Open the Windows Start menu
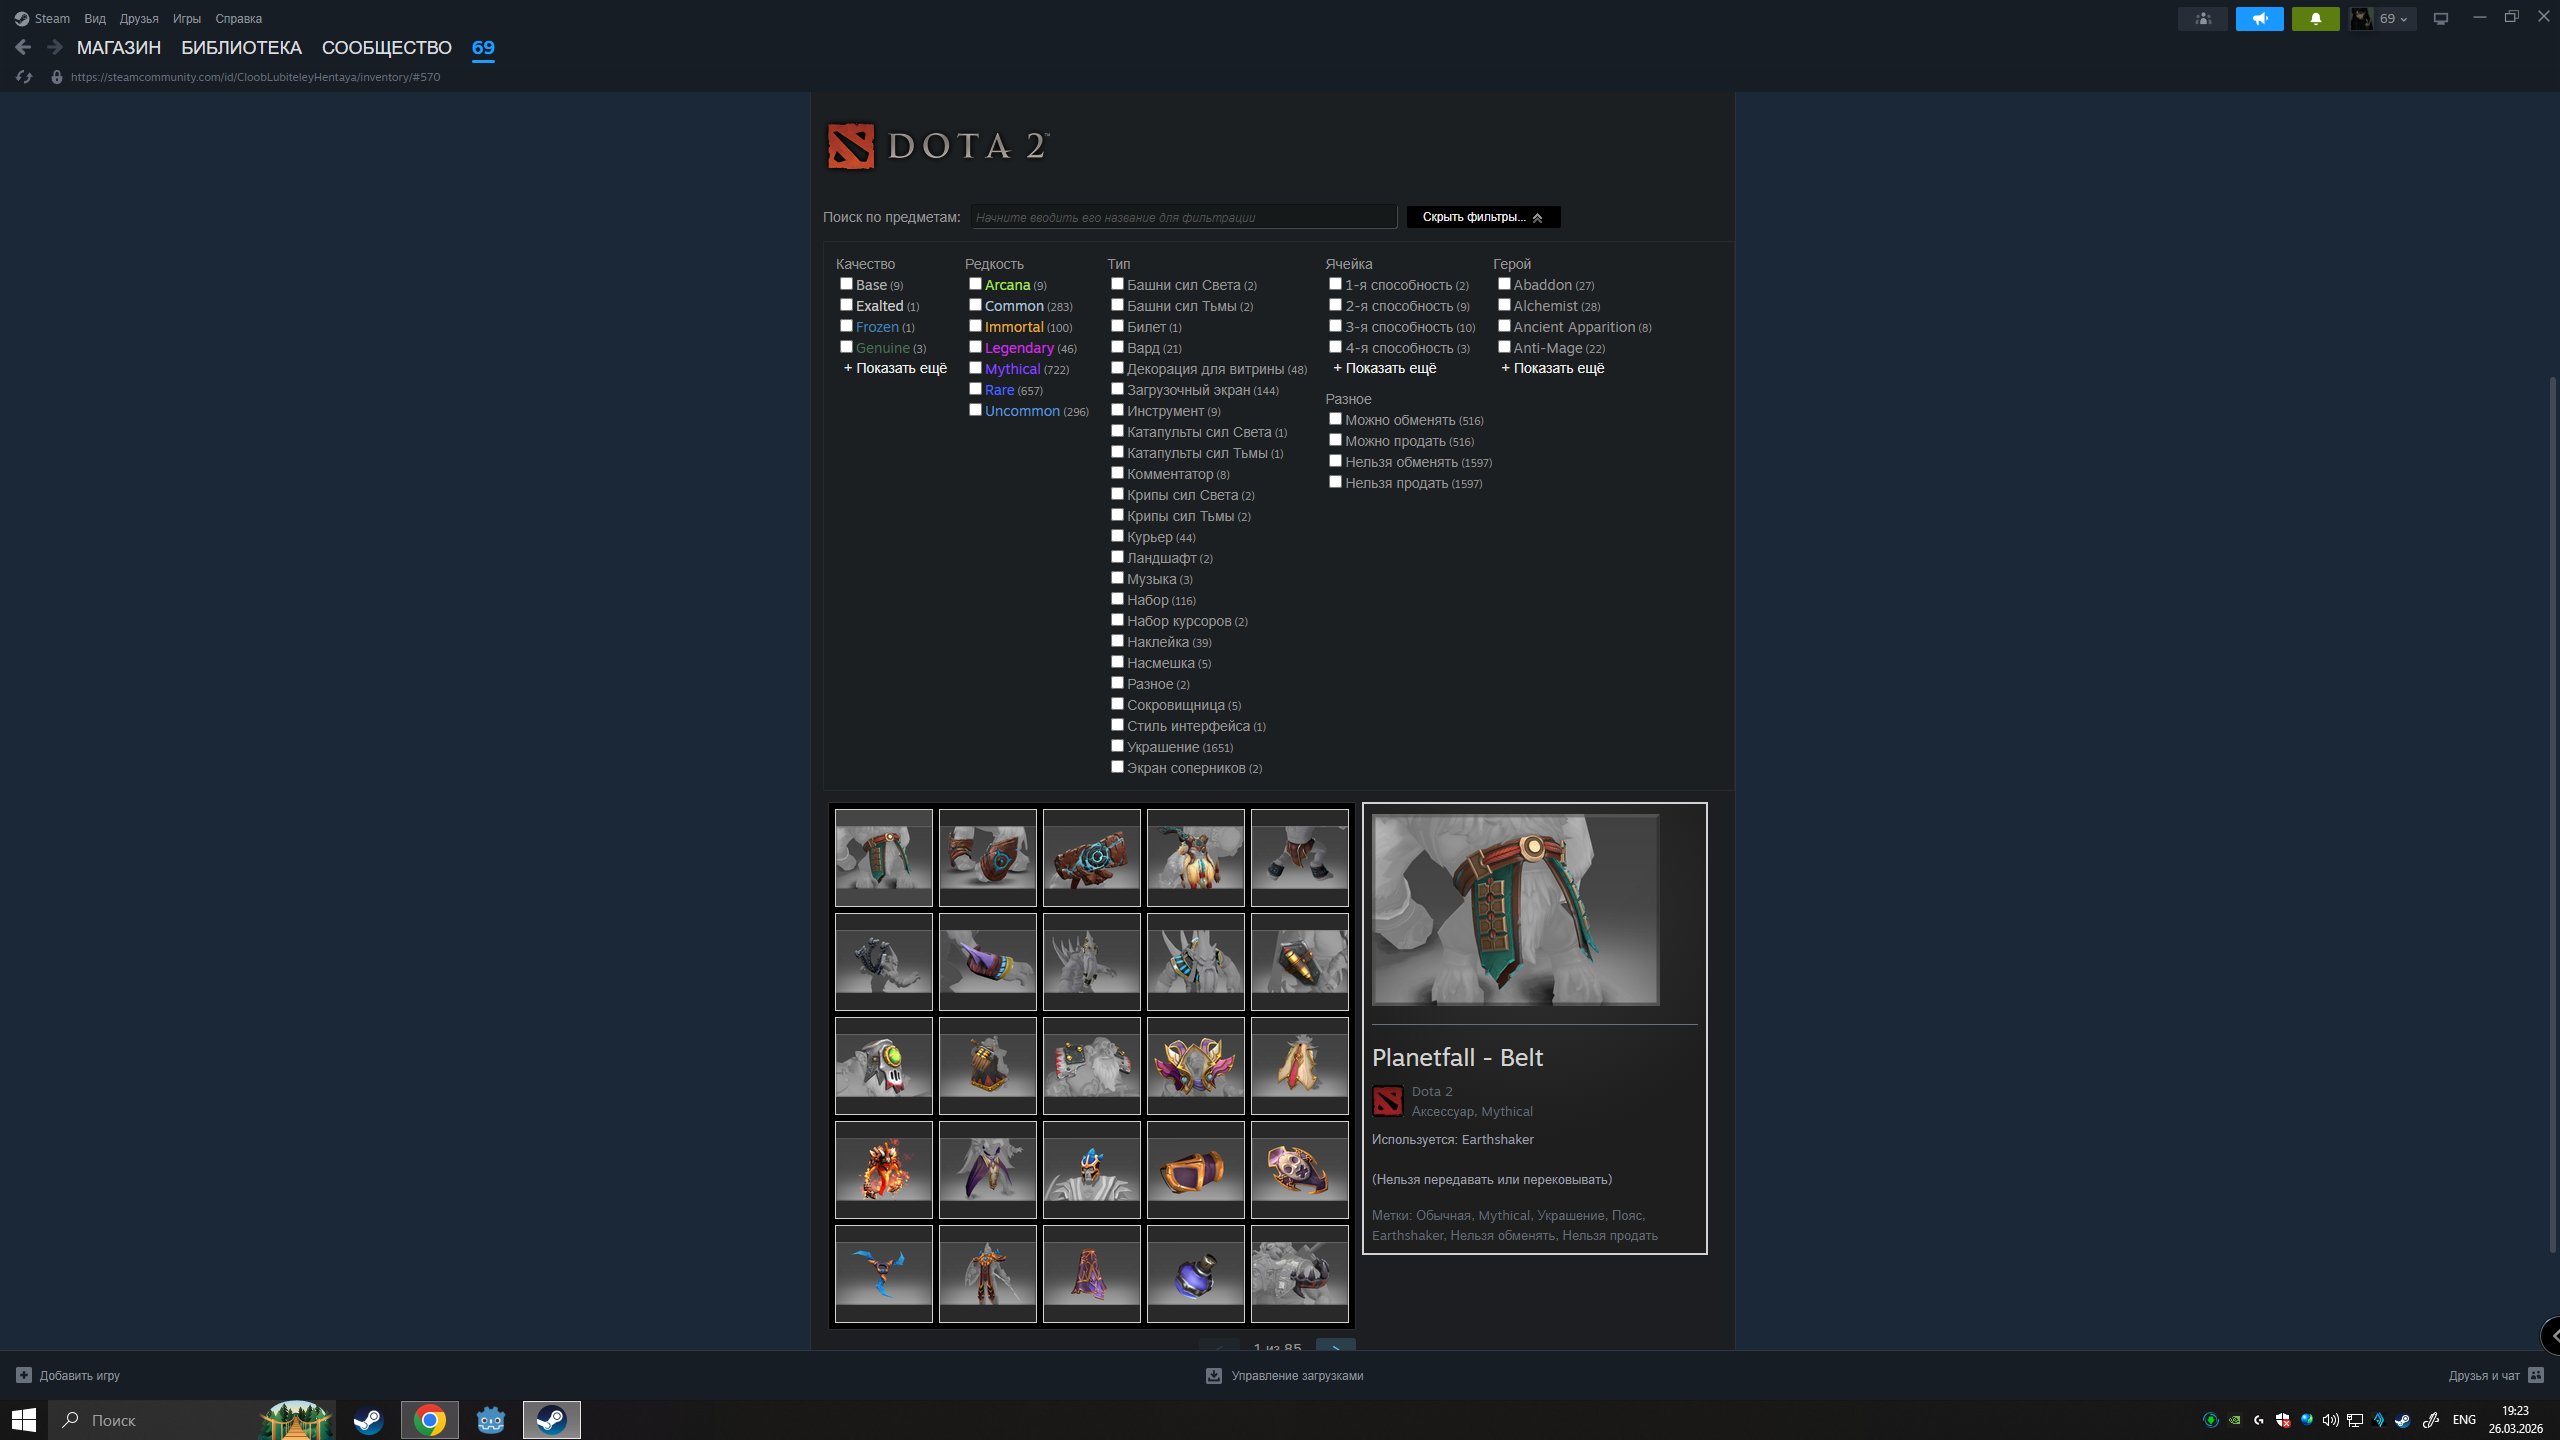Image resolution: width=2560 pixels, height=1440 pixels. coord(24,1420)
